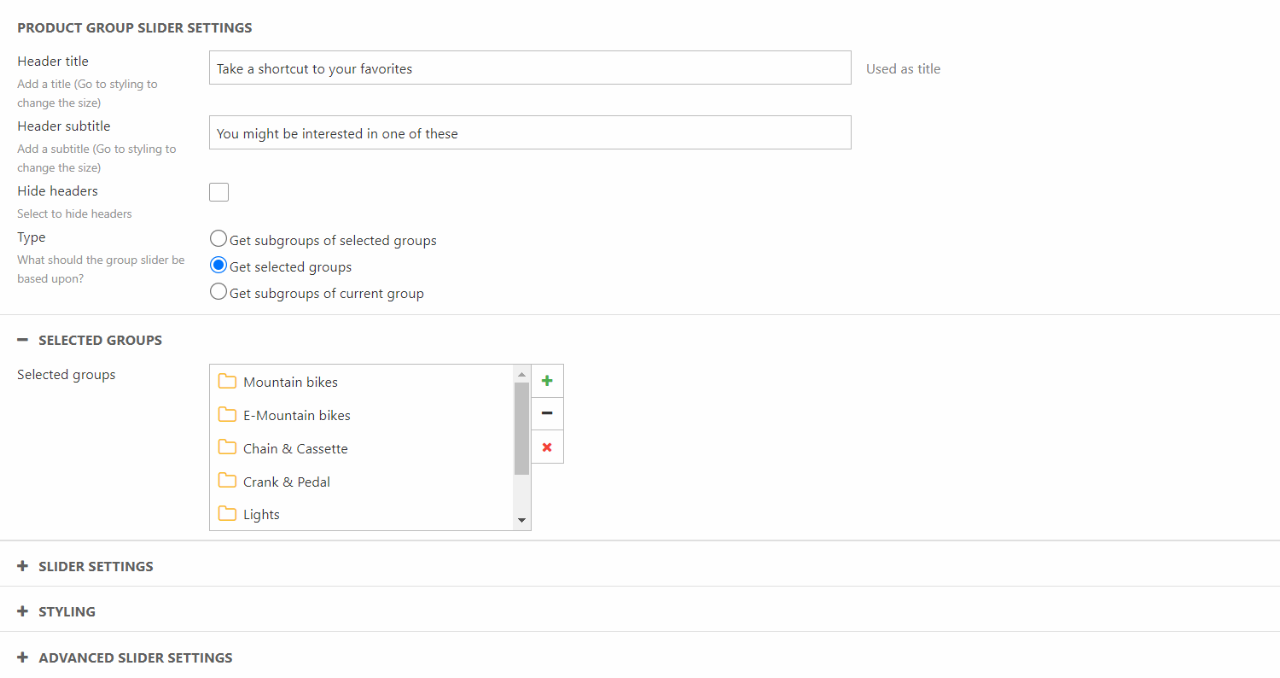Click the Mountain bikes folder icon
The height and width of the screenshot is (678, 1280).
[227, 381]
